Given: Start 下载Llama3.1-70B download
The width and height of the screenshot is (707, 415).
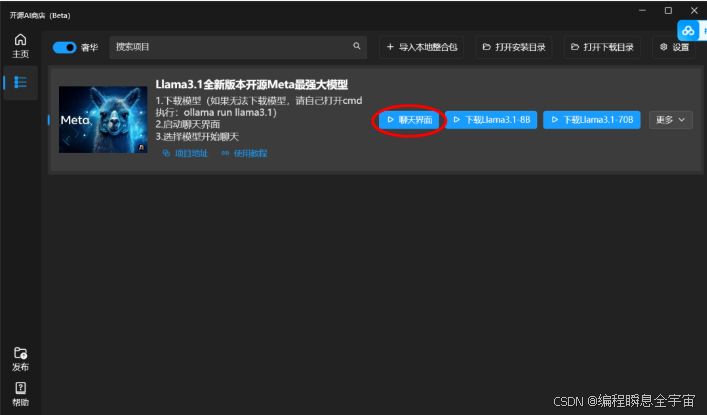Looking at the screenshot, I should coord(592,120).
